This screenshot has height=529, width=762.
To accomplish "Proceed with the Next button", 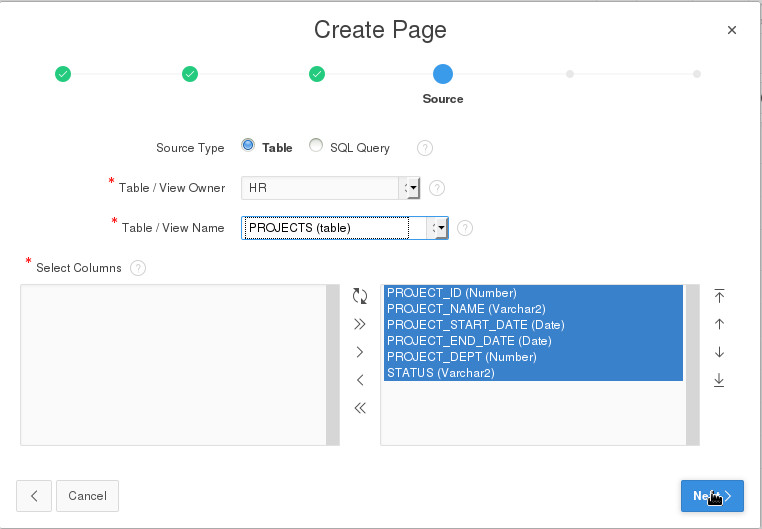I will coord(712,496).
